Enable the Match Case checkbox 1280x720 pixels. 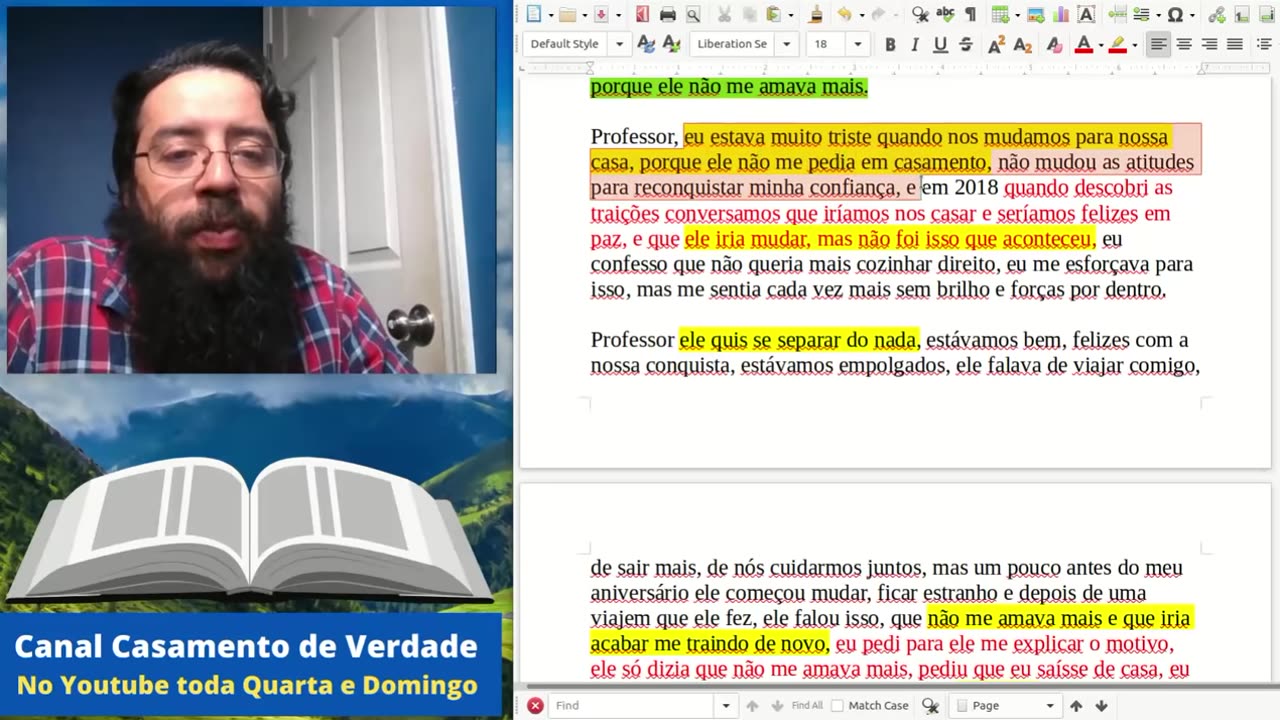tap(838, 706)
